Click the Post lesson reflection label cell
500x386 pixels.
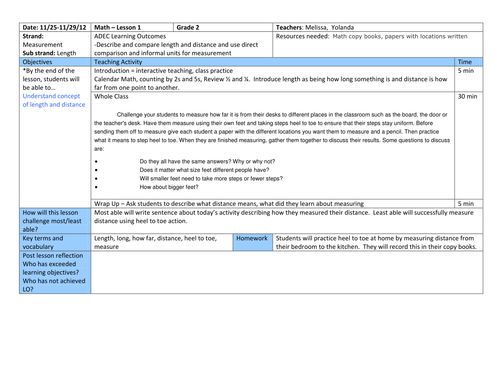click(x=55, y=272)
